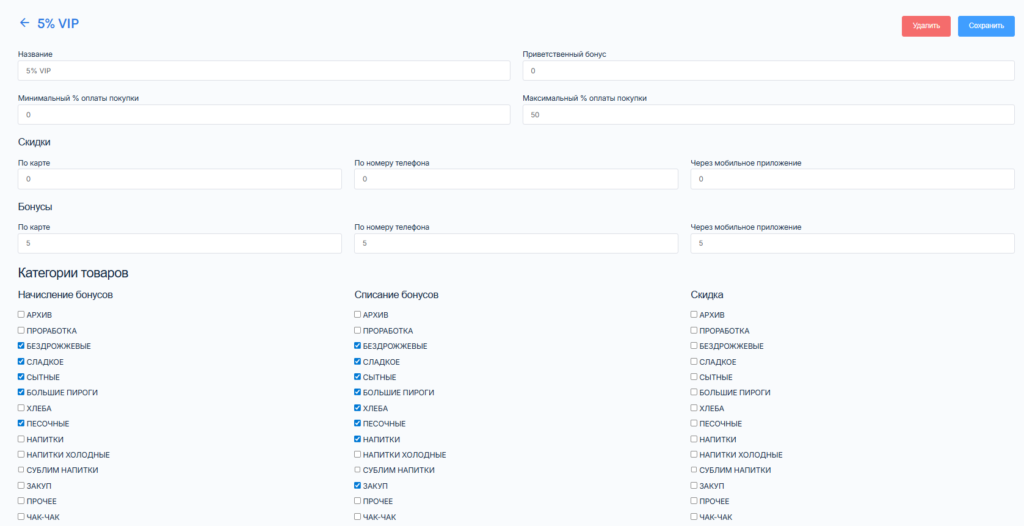Uncheck ПЕСОЧНЫЕ under Начисление бонусов

[x=21, y=424]
